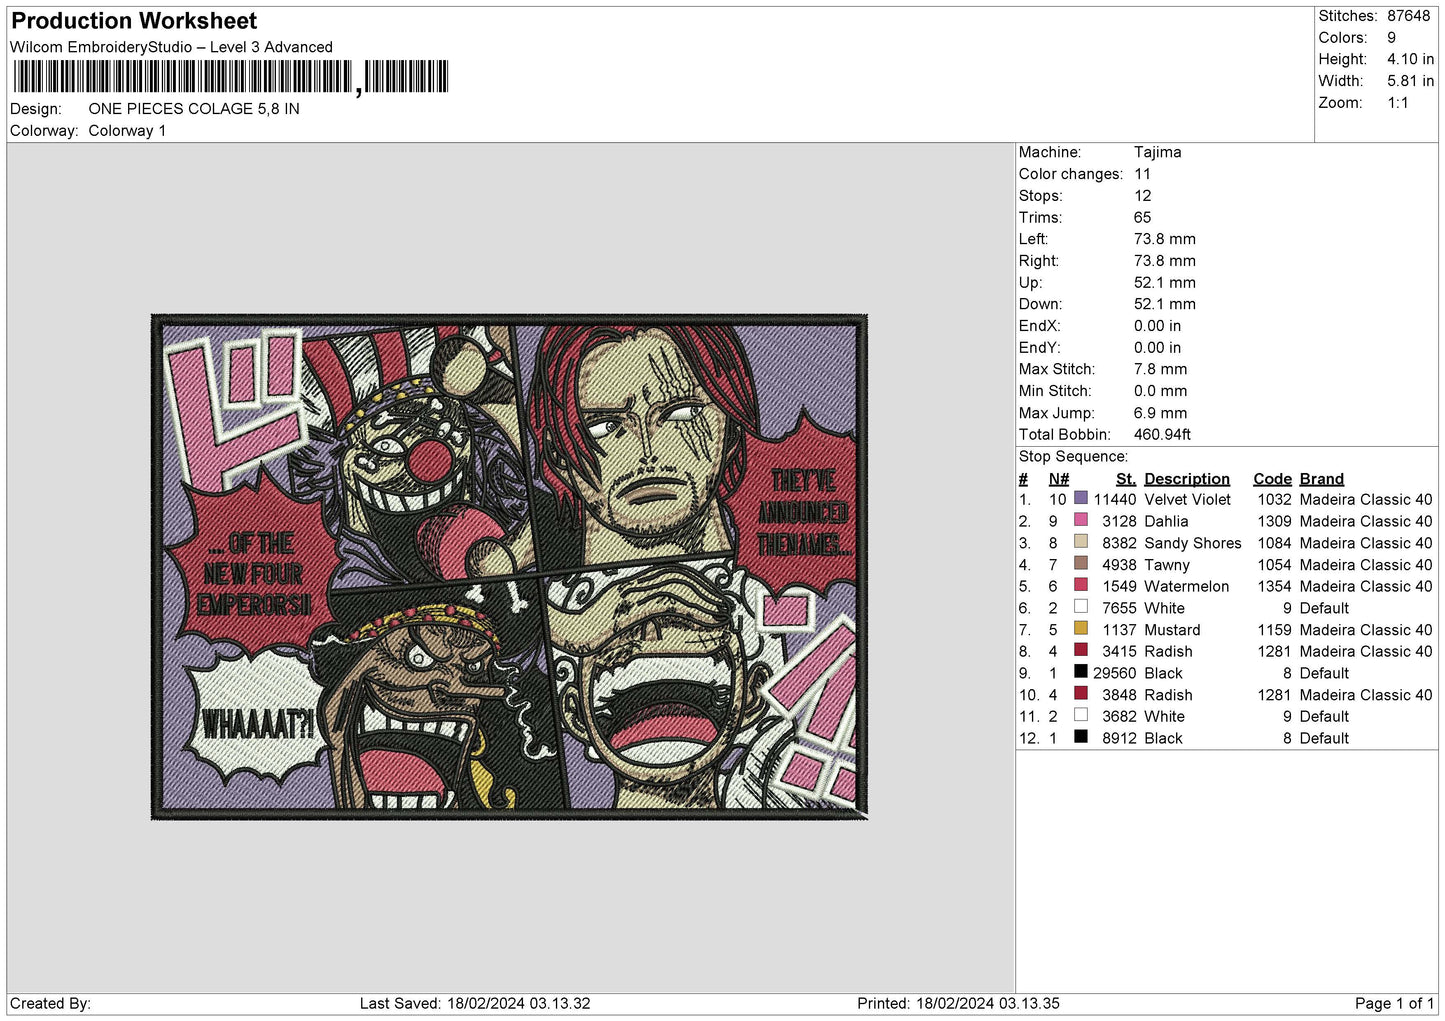Viewport: 1445px width, 1021px height.
Task: Select stitch count '11440' in stop 1
Action: (1115, 499)
